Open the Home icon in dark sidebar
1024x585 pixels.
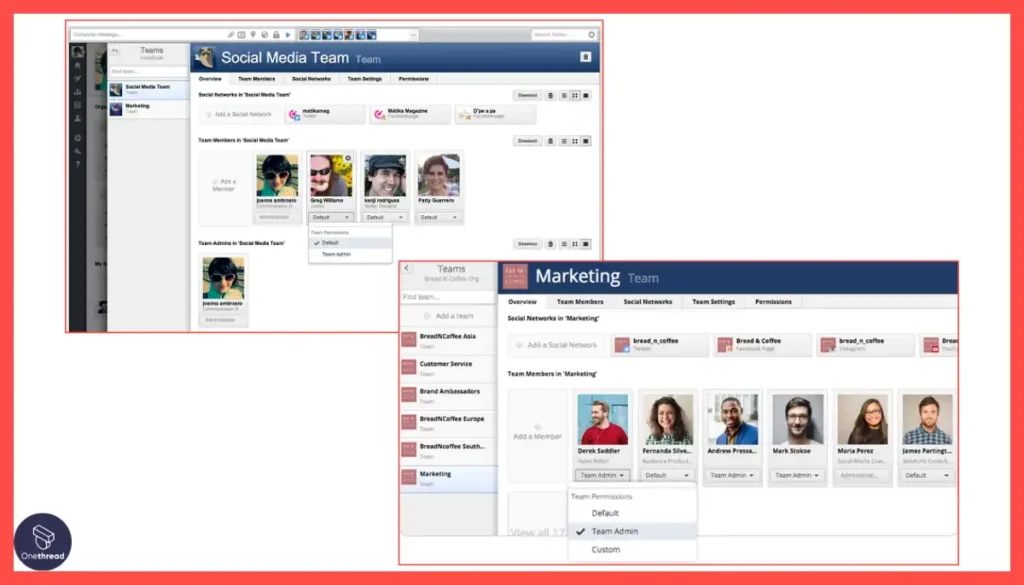[78, 65]
